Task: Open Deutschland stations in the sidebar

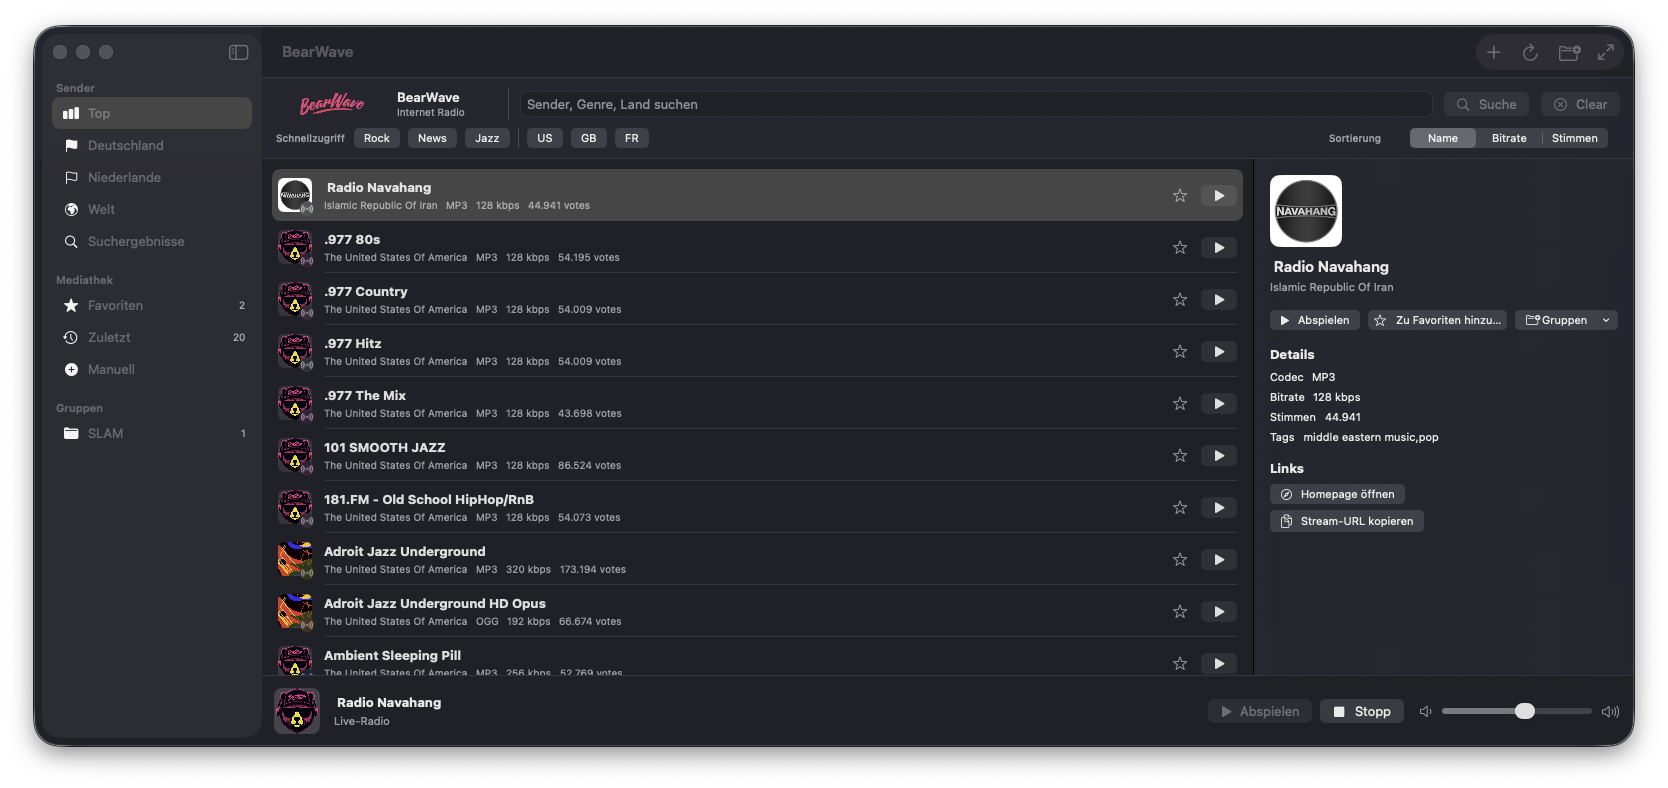Action: pyautogui.click(x=152, y=145)
